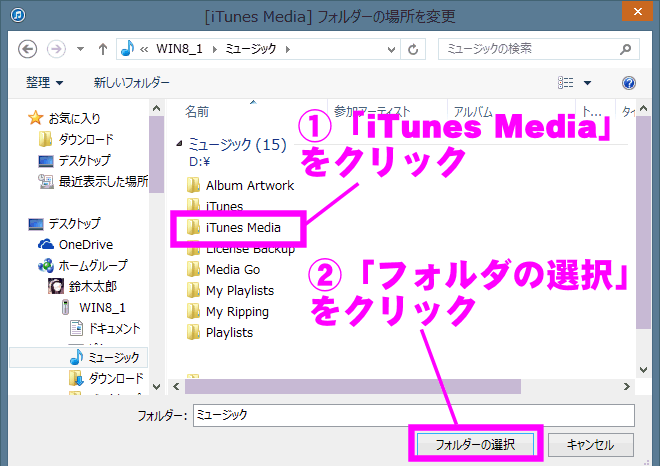
Task: Collapse the ミュージック (15) group
Action: 180,145
